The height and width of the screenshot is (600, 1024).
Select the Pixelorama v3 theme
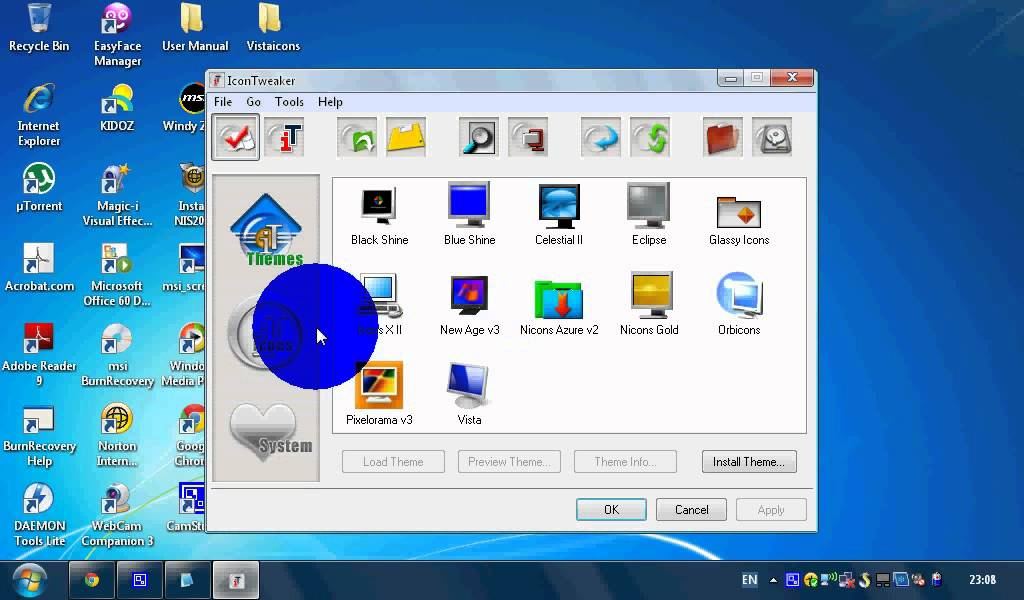tap(379, 395)
